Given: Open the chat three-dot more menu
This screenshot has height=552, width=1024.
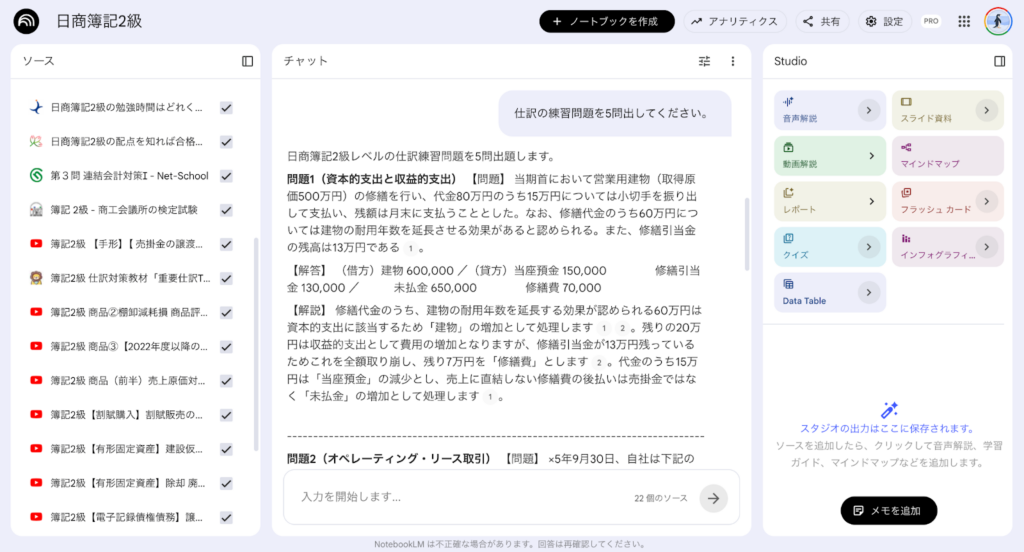Looking at the screenshot, I should pos(733,61).
